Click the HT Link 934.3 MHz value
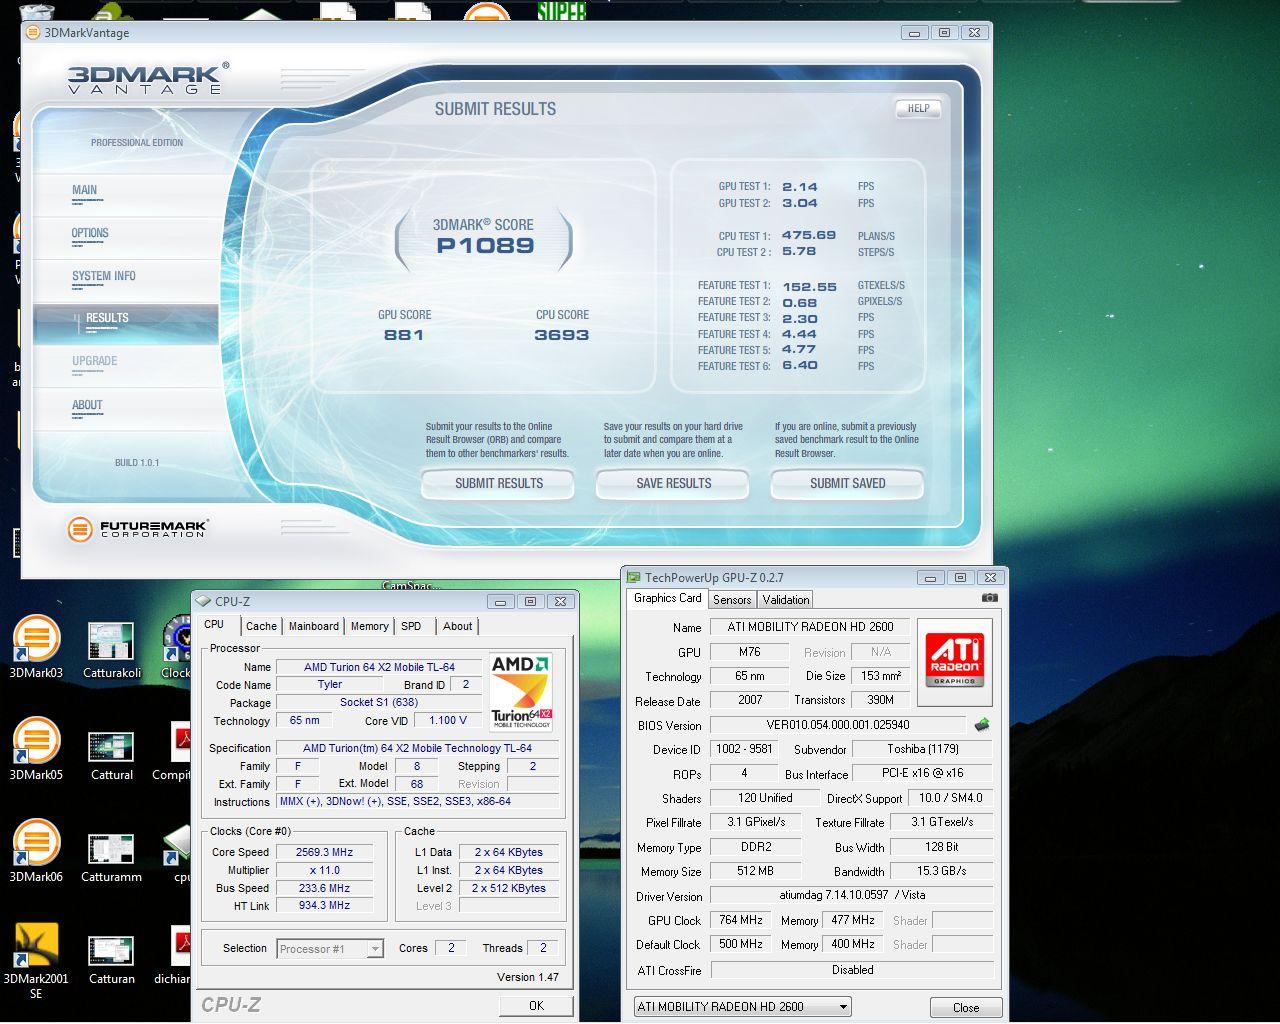Viewport: 1280px width, 1024px height. pyautogui.click(x=324, y=906)
